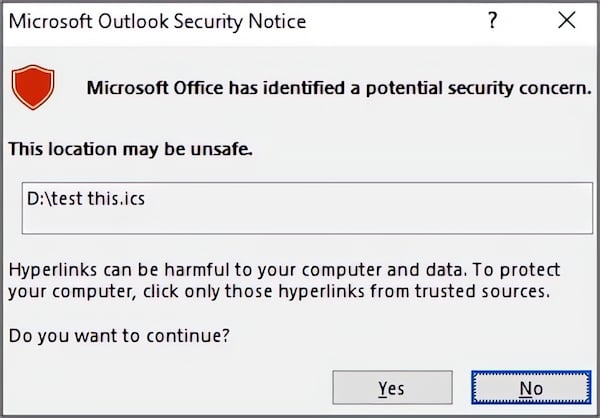Click the word "Hyperlinks" starting the warning
This screenshot has width=600, height=418.
coord(49,271)
